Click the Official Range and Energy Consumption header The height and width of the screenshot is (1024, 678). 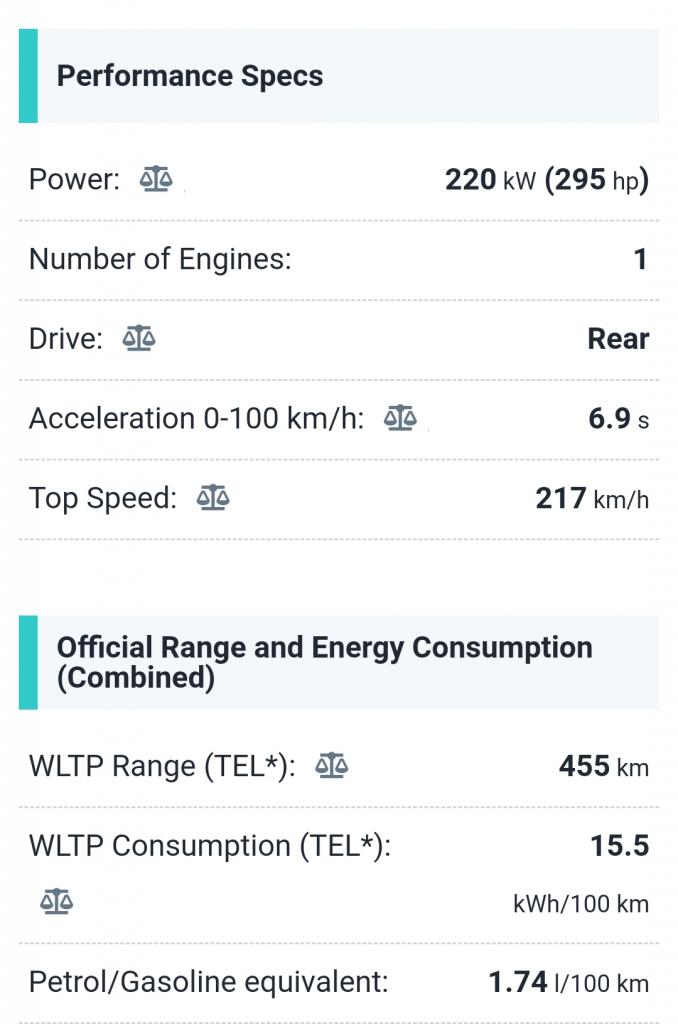[324, 662]
